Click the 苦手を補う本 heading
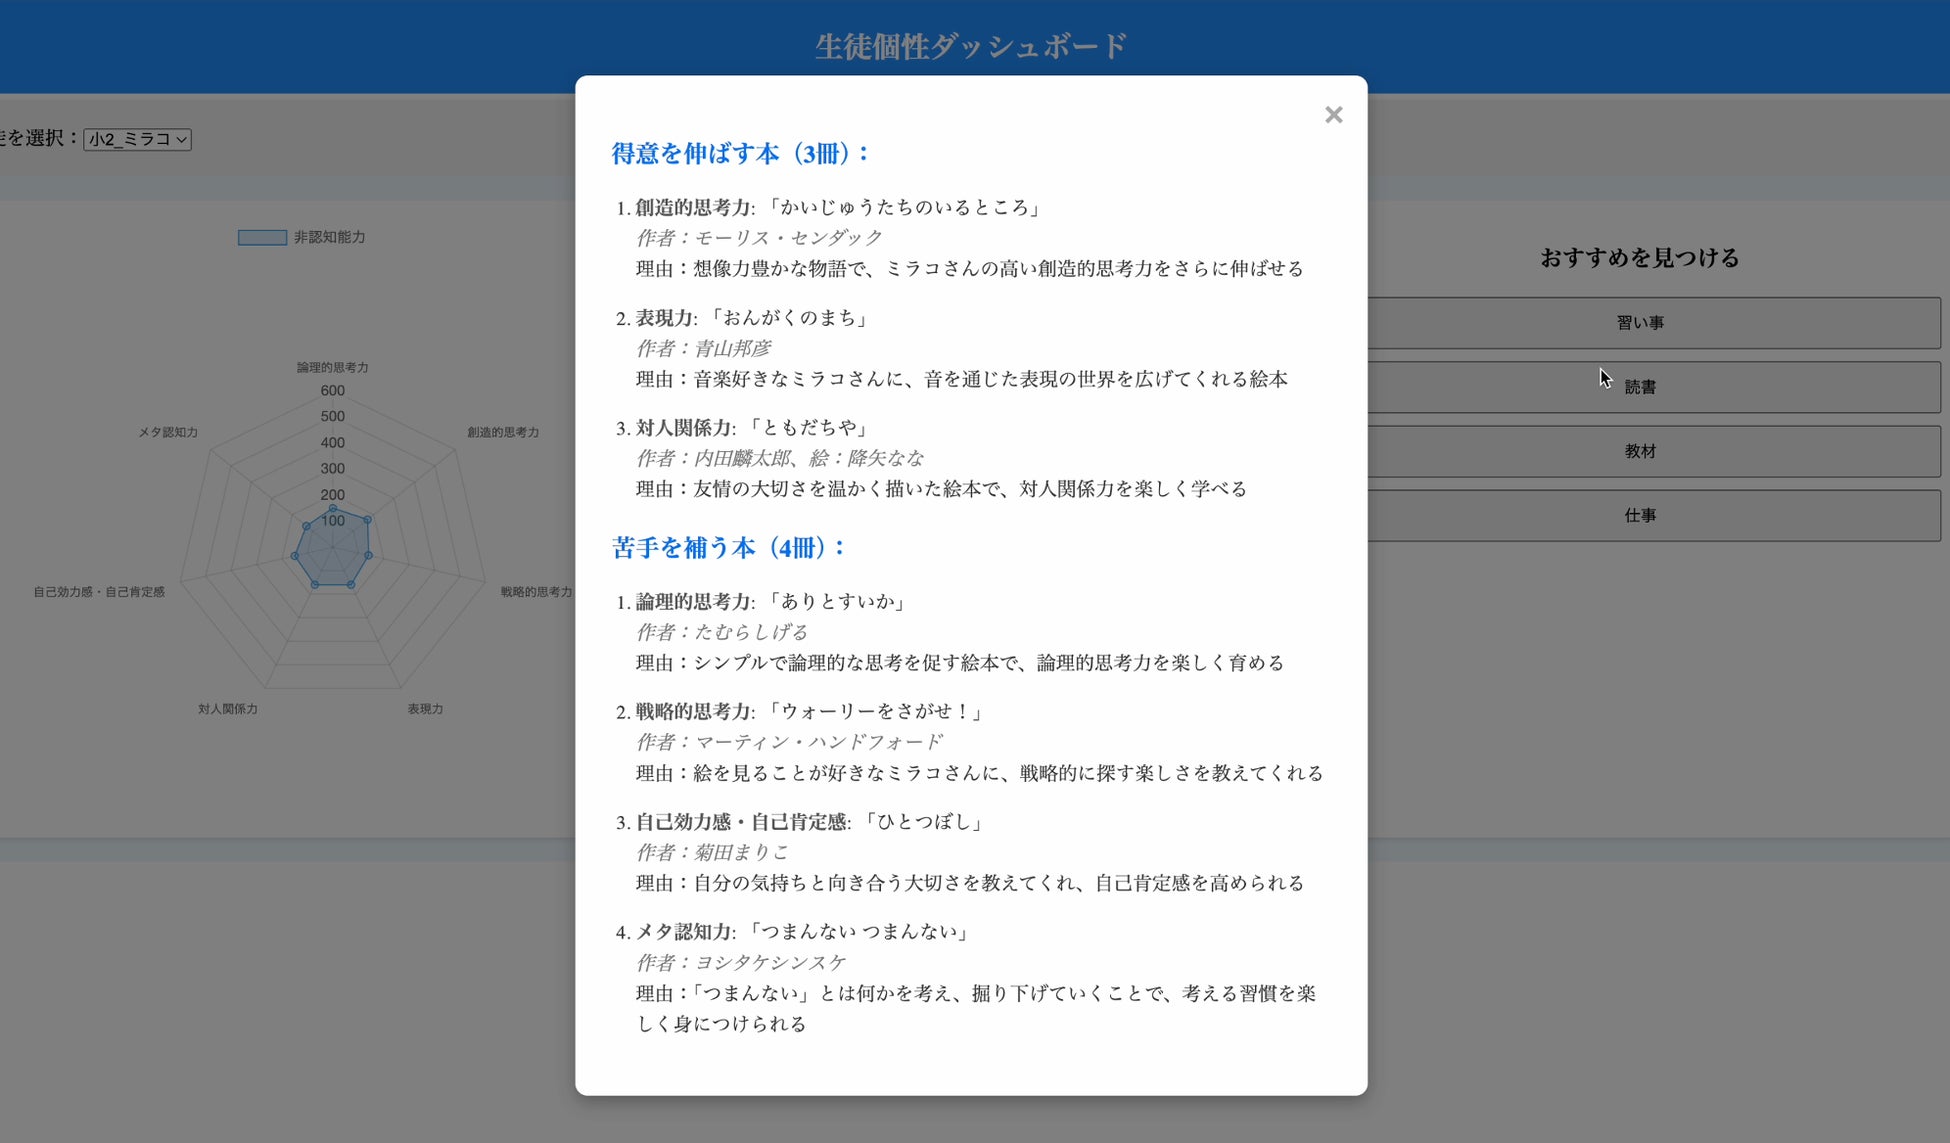1950x1143 pixels. pyautogui.click(x=728, y=548)
